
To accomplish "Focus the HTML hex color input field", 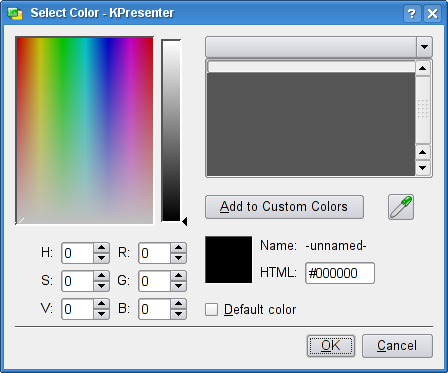I will [340, 273].
